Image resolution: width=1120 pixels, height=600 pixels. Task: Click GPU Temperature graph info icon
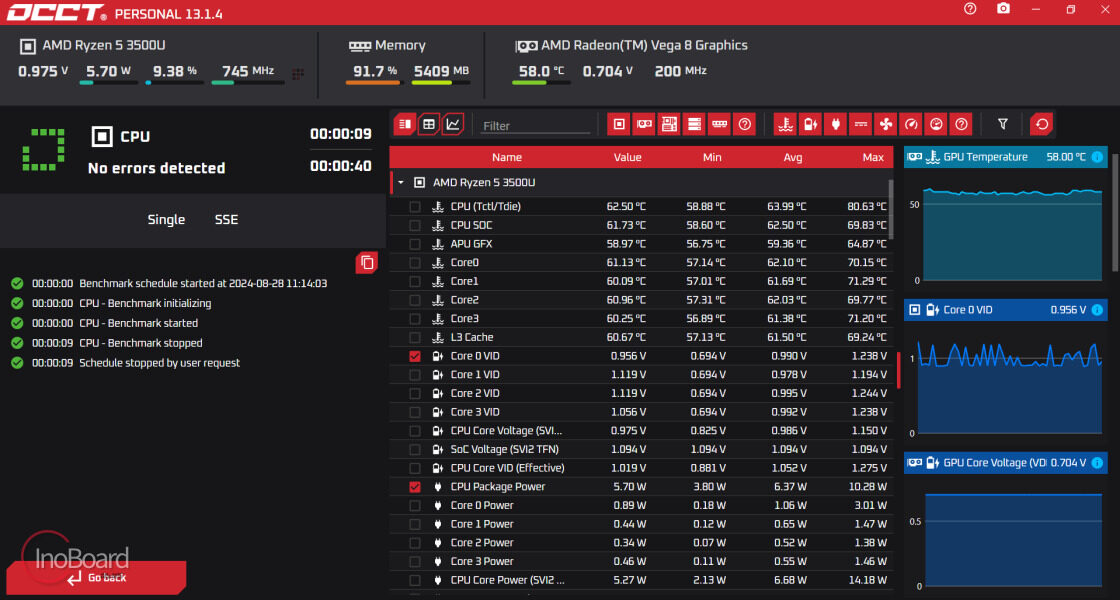tap(1097, 157)
